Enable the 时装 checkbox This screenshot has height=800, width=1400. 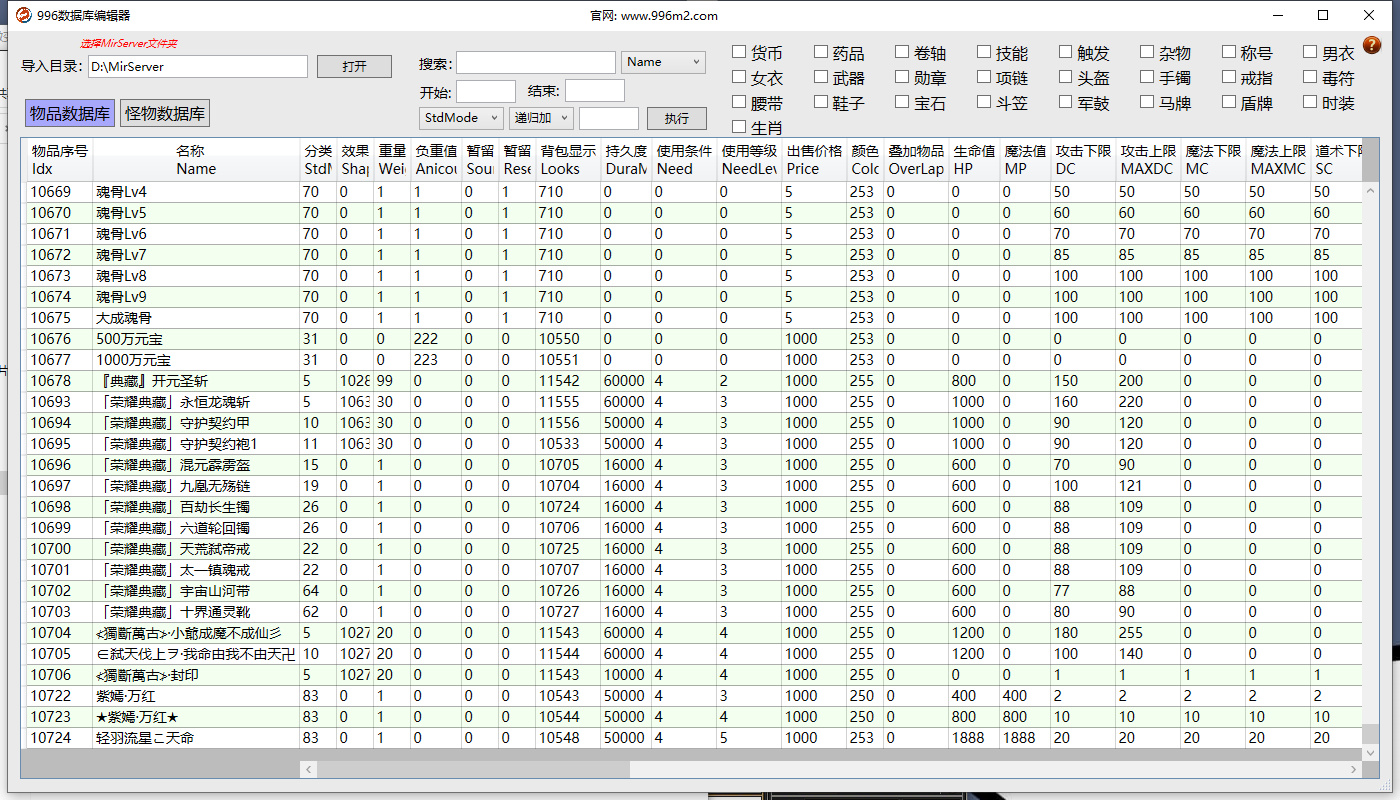1311,102
